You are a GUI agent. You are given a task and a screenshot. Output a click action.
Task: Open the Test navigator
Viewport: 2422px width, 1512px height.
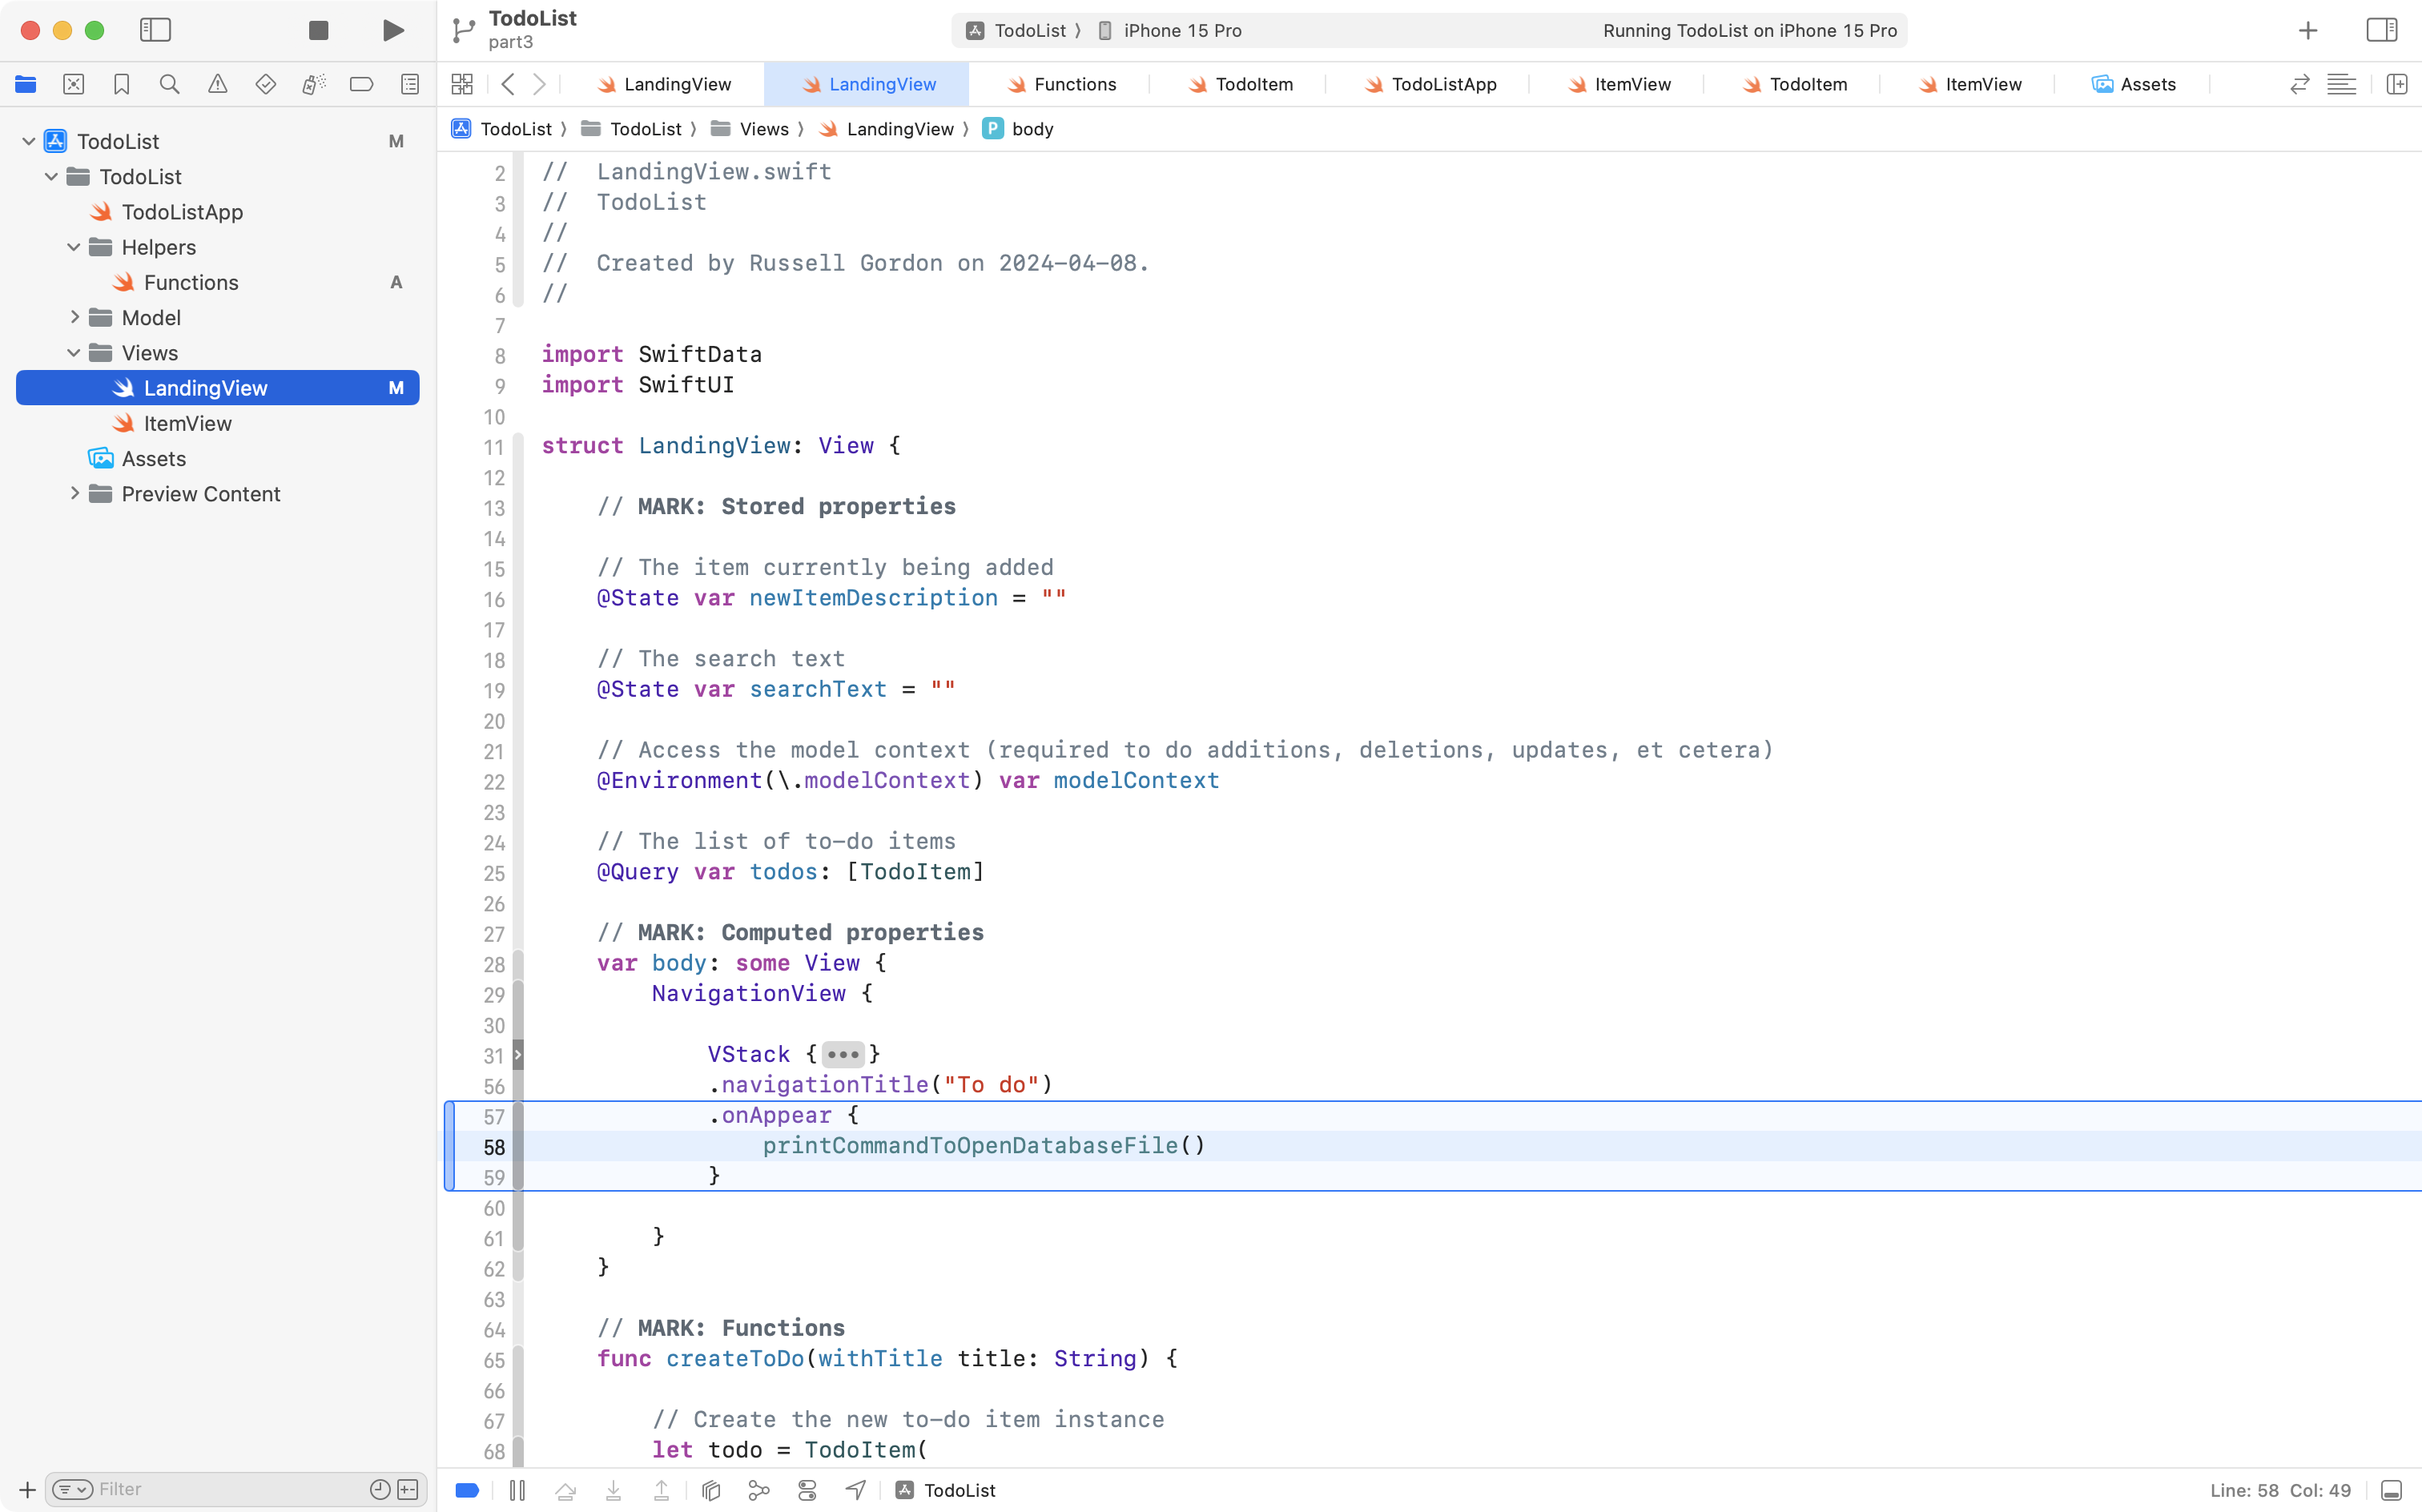(x=266, y=84)
